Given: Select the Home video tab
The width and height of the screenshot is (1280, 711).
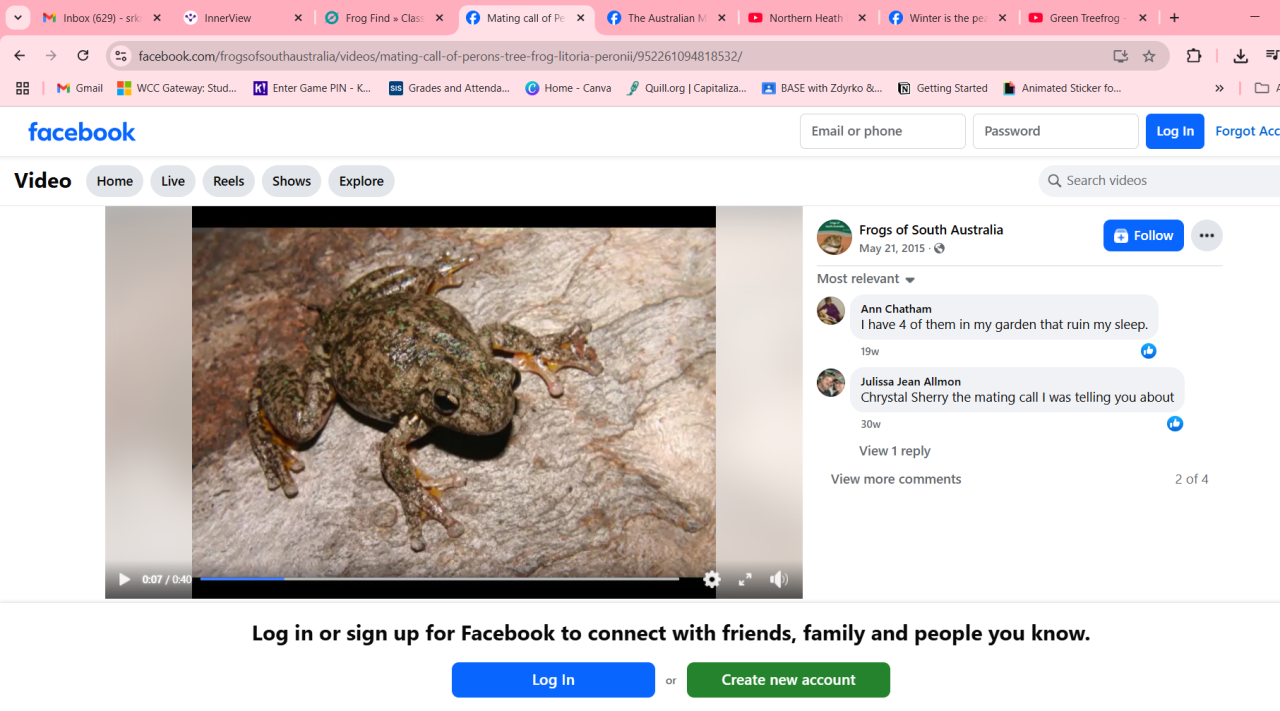Looking at the screenshot, I should click(114, 181).
